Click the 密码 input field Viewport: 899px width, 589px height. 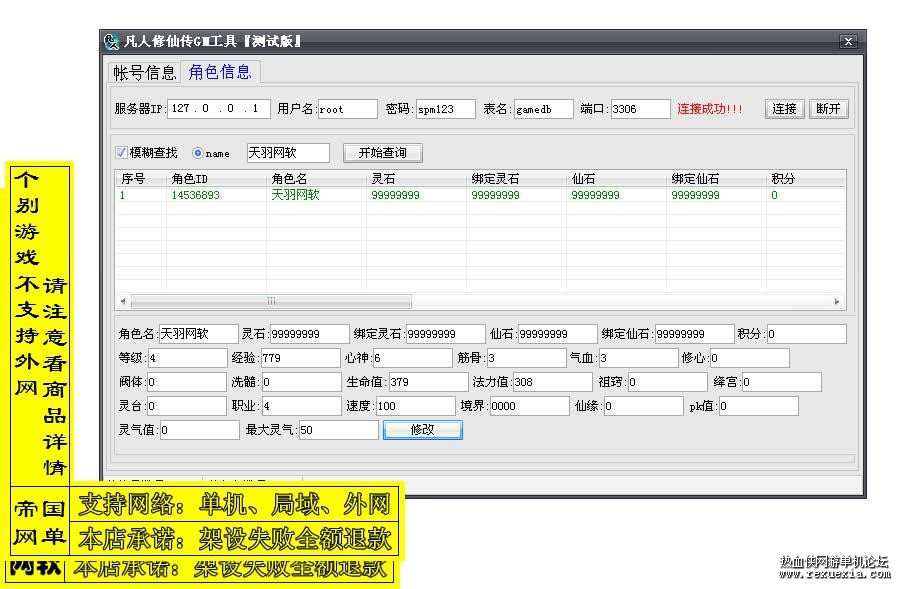coord(445,109)
